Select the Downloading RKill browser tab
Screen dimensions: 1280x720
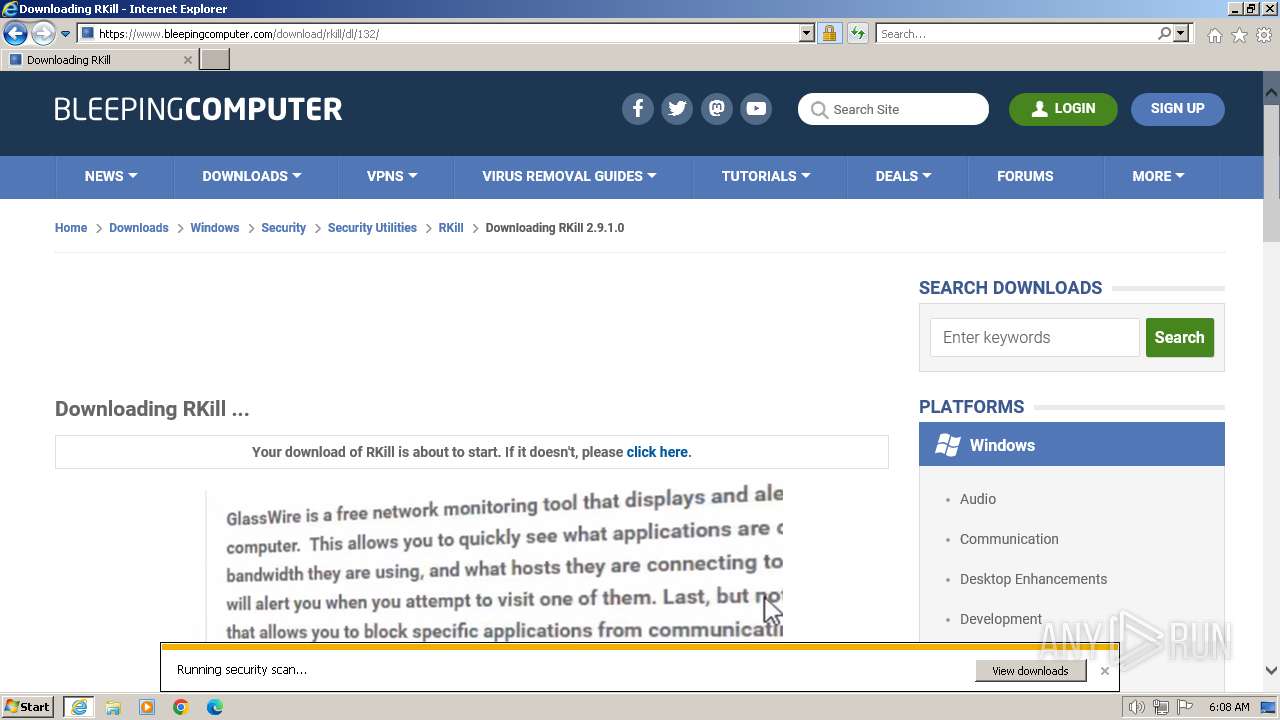(x=99, y=60)
